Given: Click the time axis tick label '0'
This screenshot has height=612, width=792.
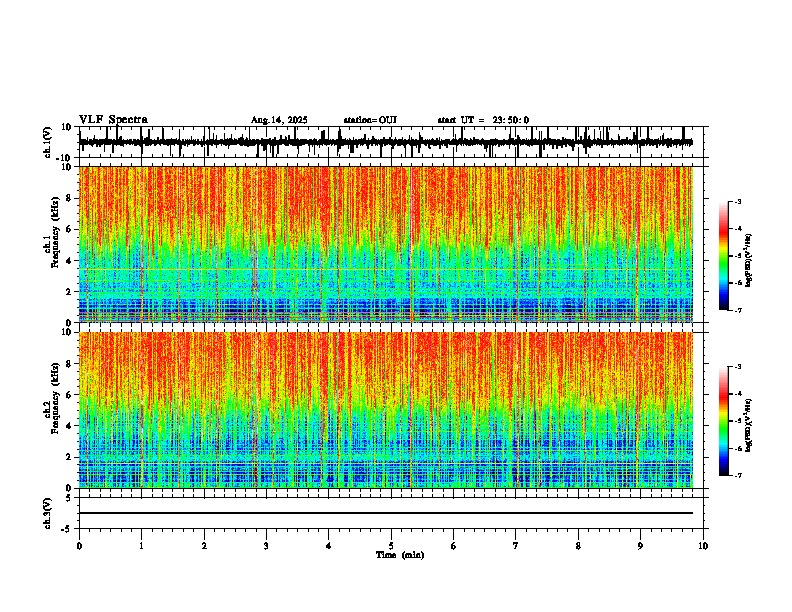Looking at the screenshot, I should pos(79,546).
